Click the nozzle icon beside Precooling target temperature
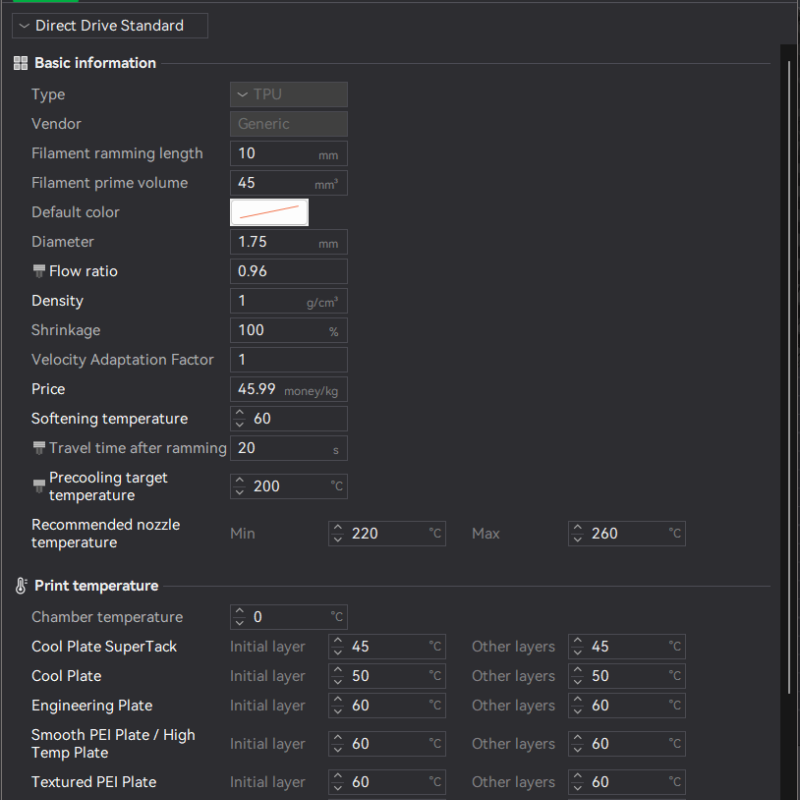This screenshot has width=800, height=800. tap(39, 486)
